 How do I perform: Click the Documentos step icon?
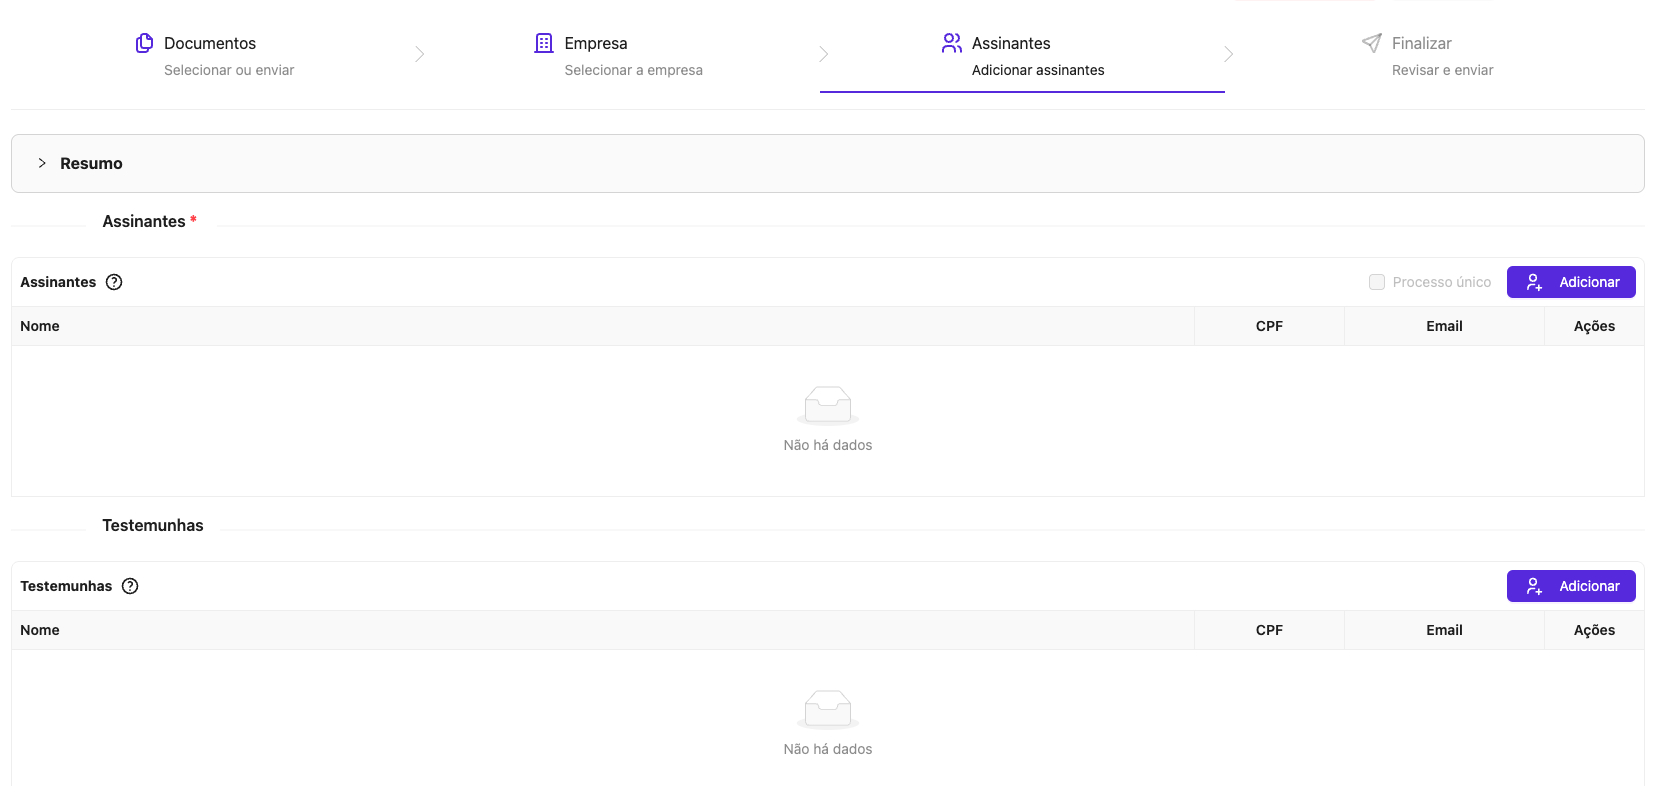point(144,43)
